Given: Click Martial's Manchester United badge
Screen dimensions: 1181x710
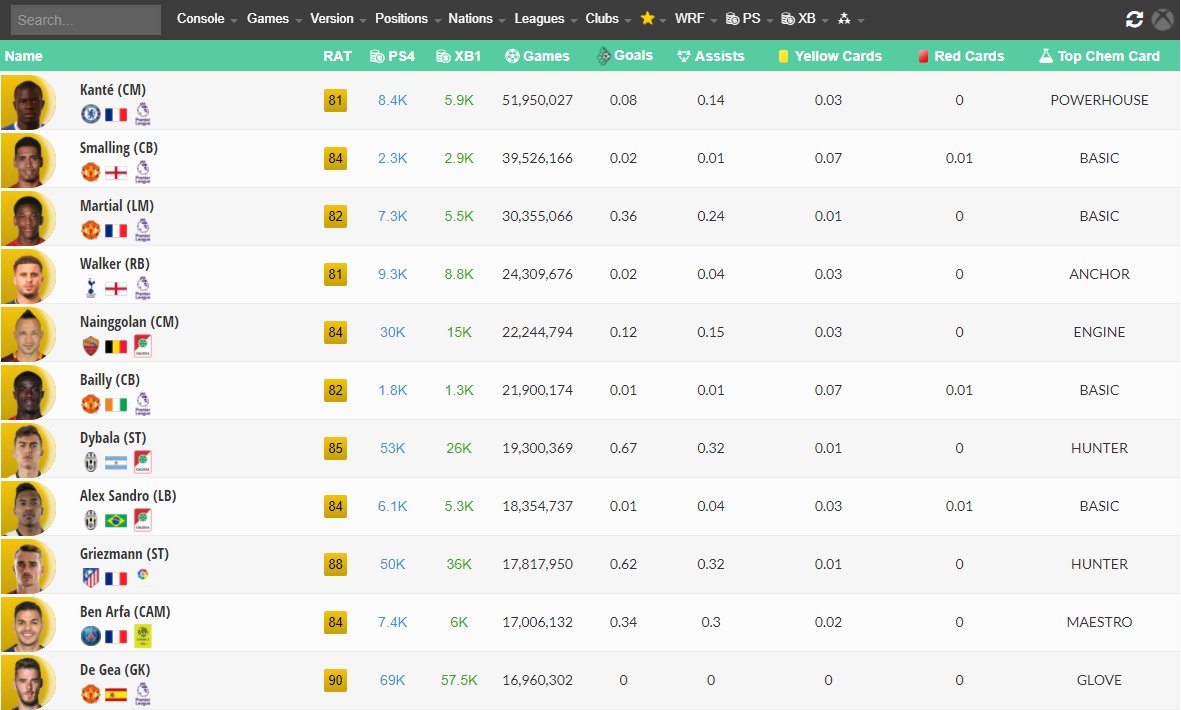Looking at the screenshot, I should coord(90,230).
